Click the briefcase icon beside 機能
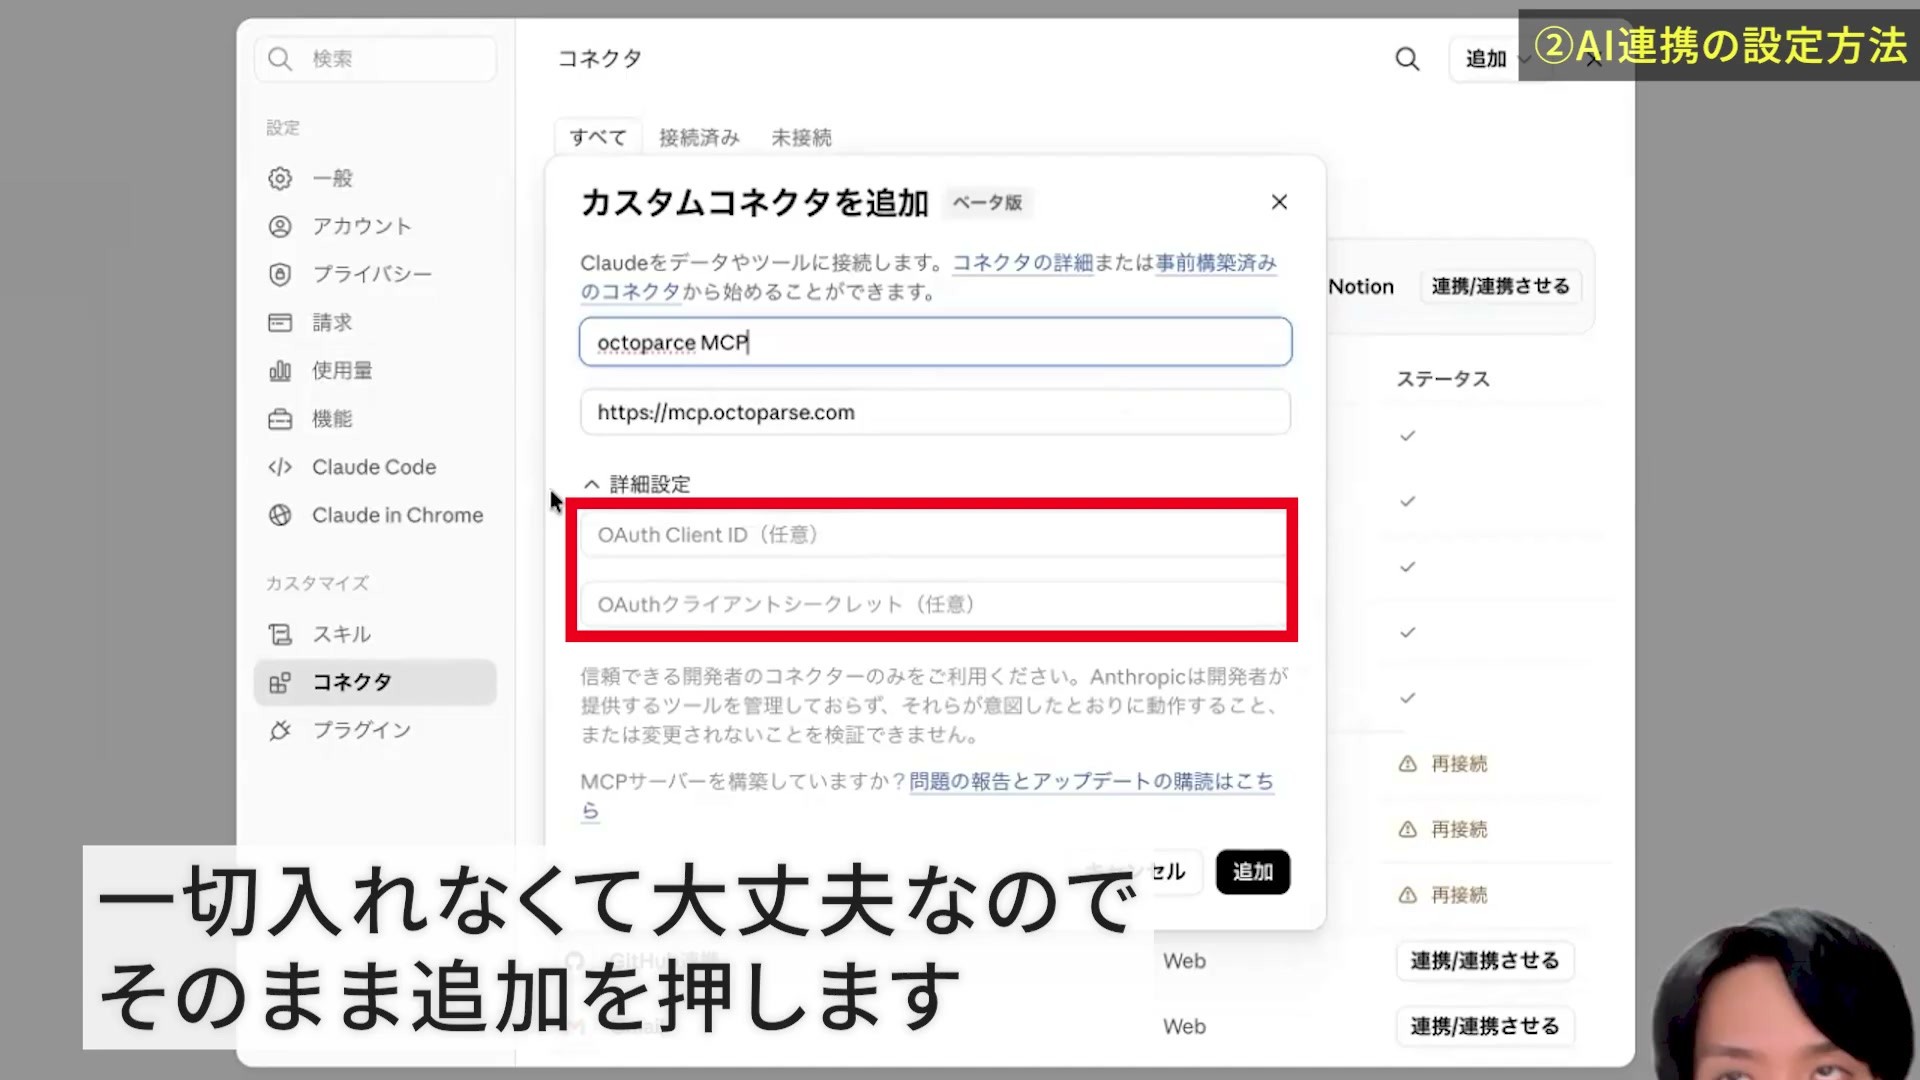Screen dimensions: 1920x1080 tap(280, 419)
